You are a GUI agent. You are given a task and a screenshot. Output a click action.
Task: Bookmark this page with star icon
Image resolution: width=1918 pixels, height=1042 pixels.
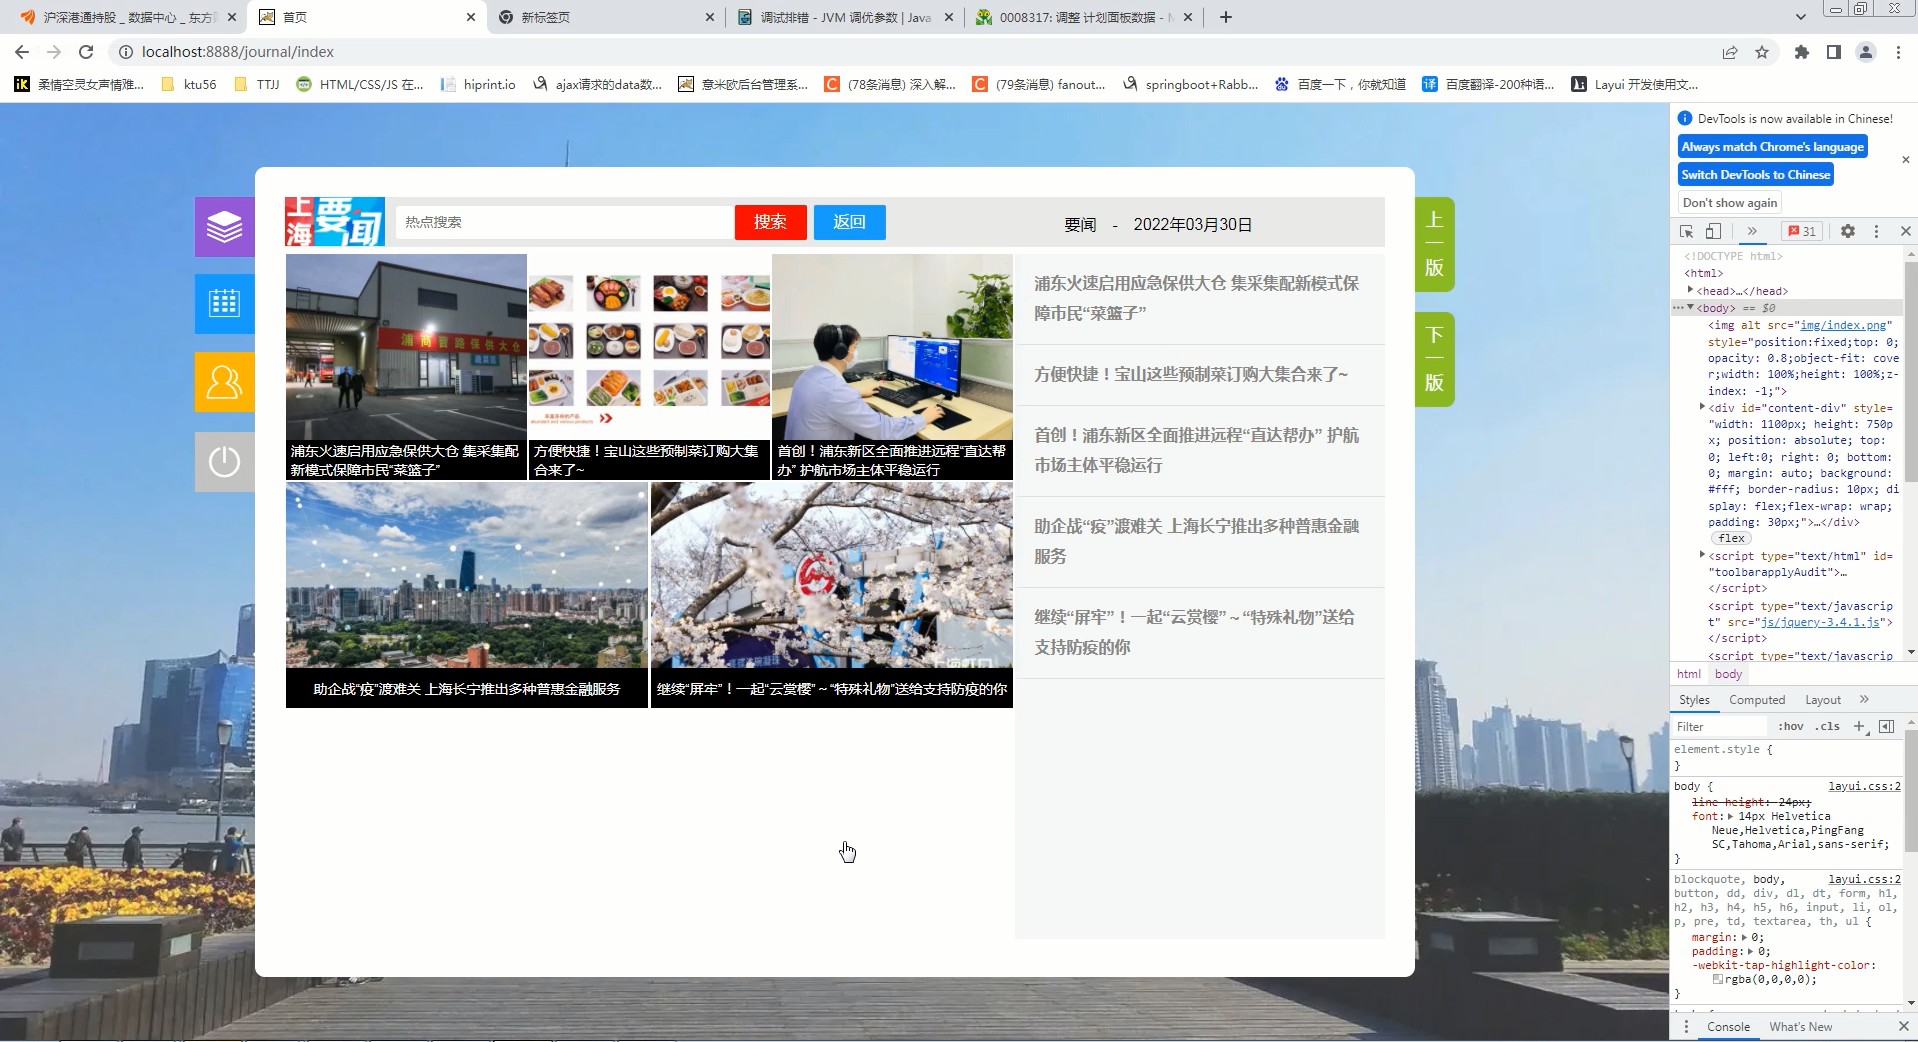[1762, 52]
